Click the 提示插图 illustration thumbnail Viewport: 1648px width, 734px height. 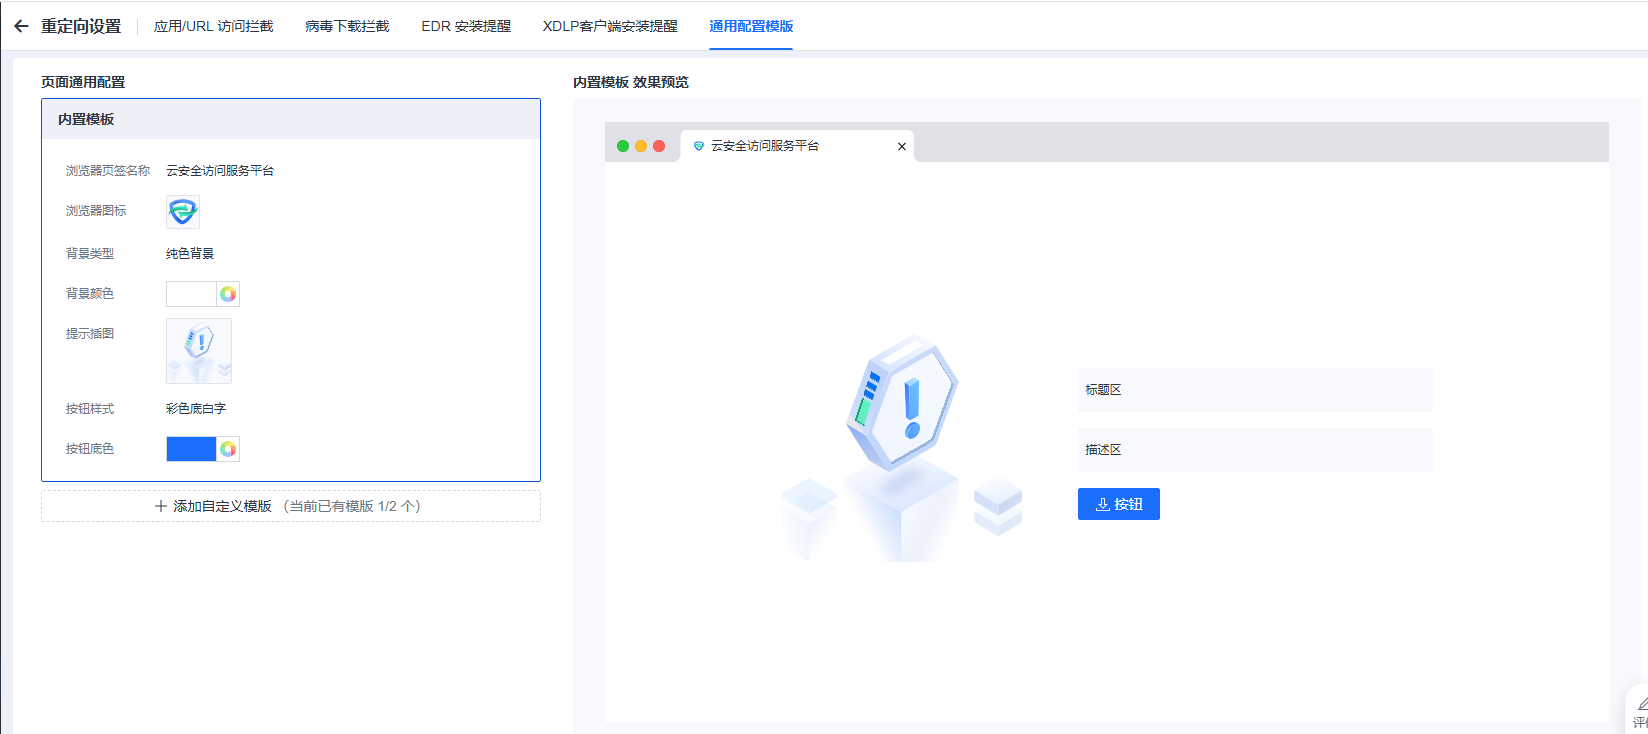click(x=199, y=351)
